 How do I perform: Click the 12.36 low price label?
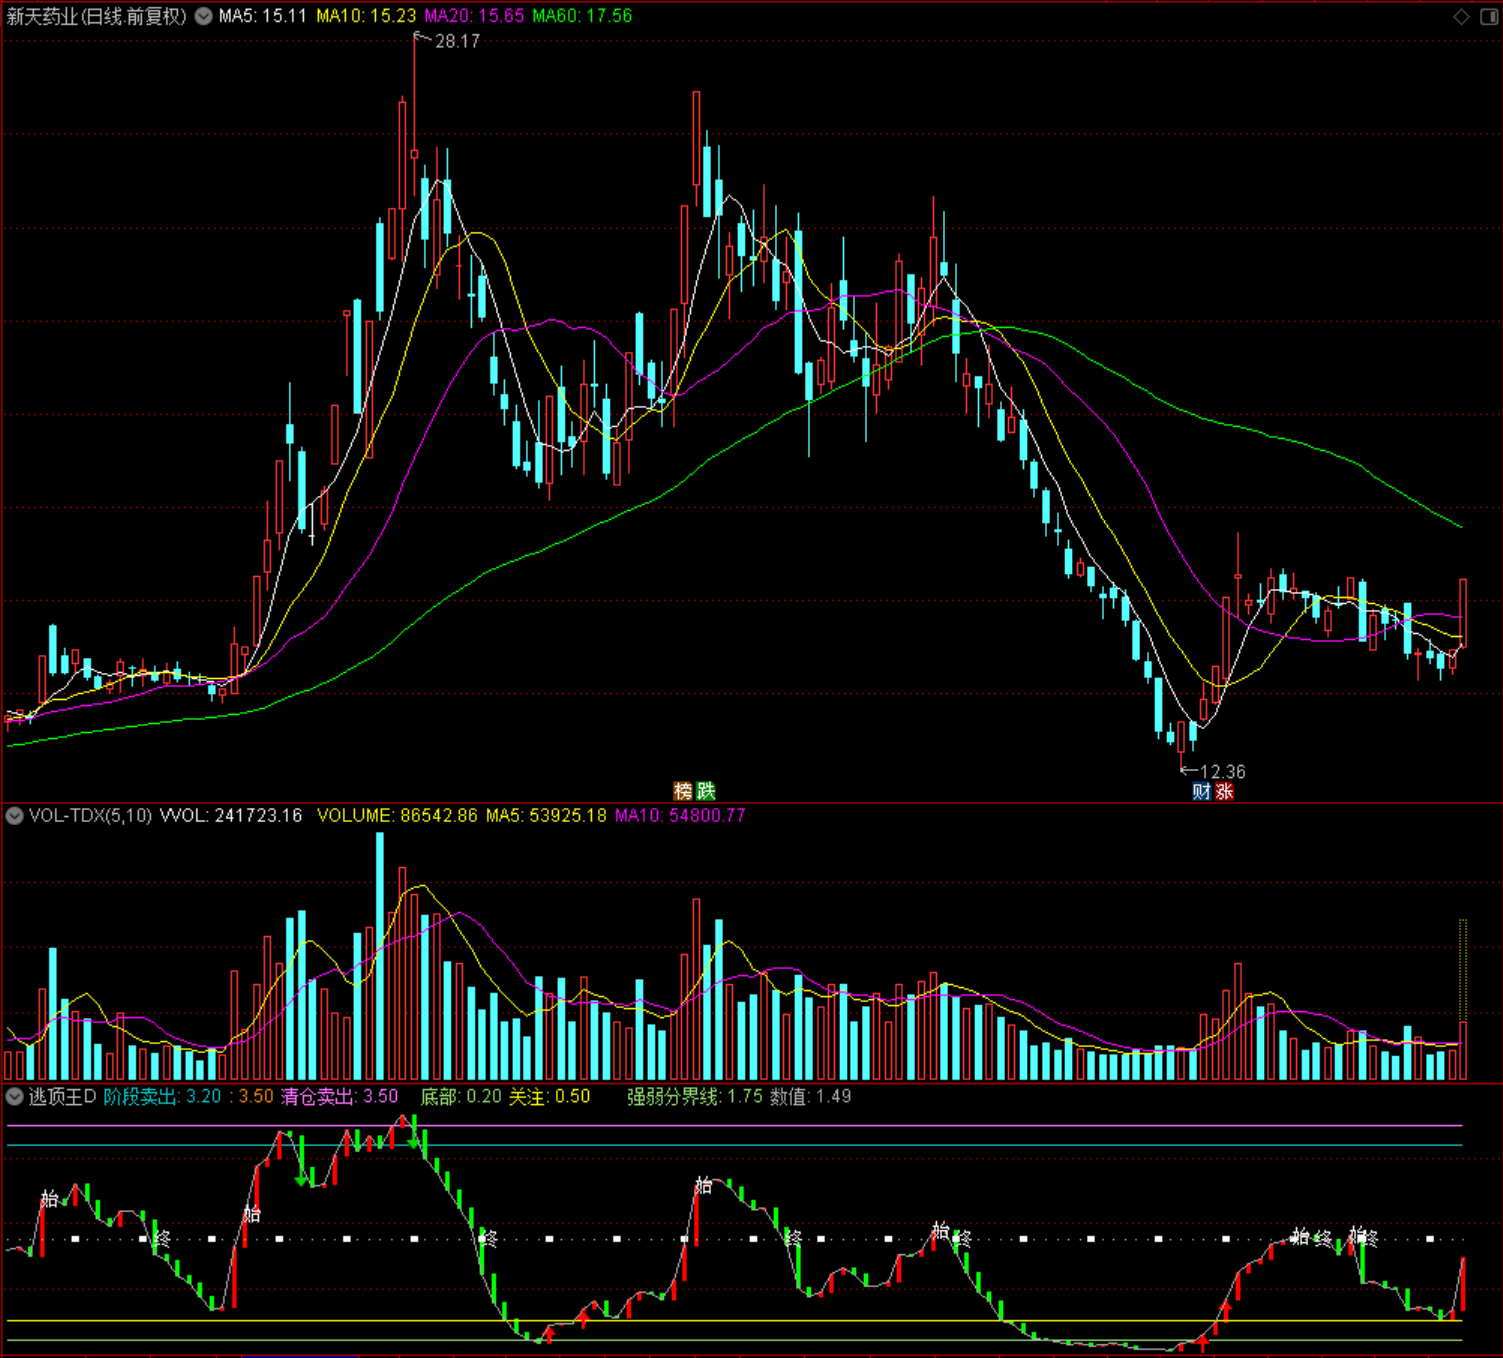pos(1222,772)
